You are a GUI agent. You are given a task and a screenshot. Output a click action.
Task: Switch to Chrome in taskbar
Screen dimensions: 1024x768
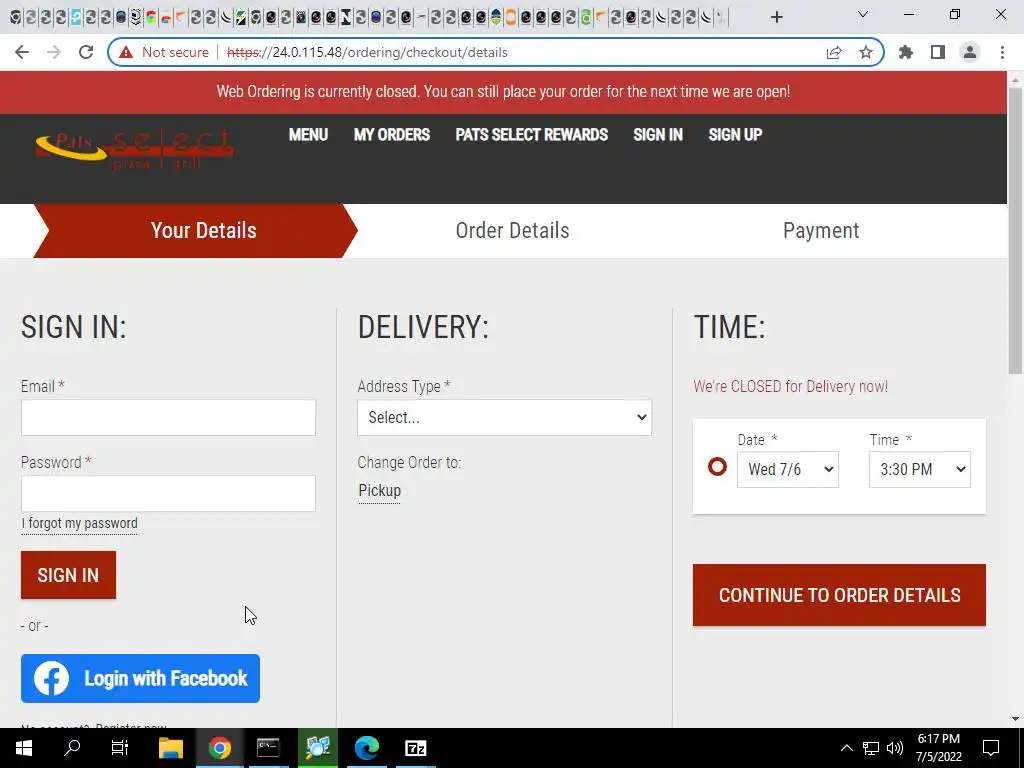click(x=219, y=748)
